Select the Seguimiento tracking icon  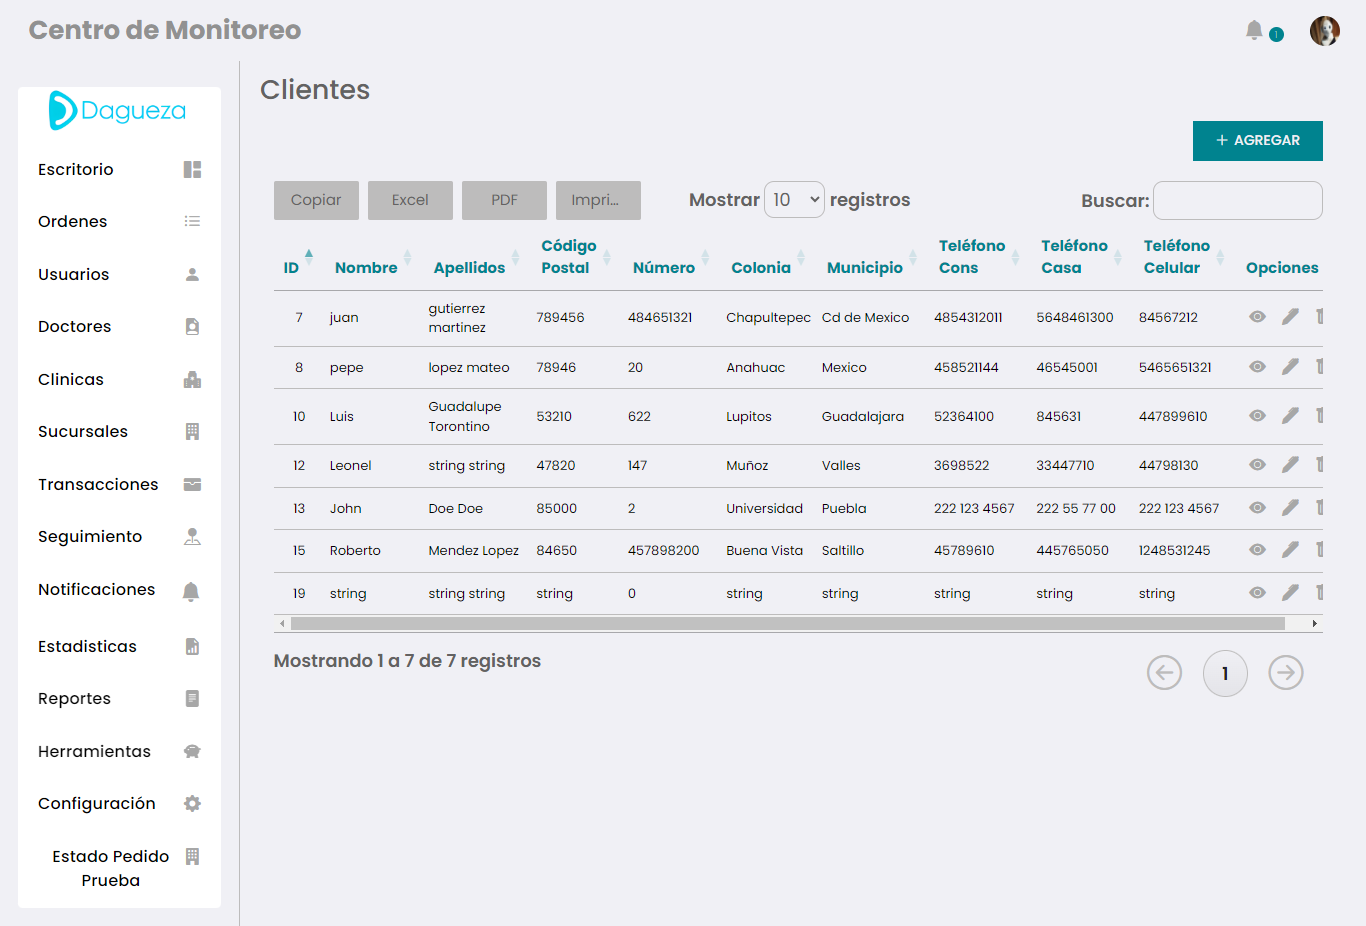[192, 536]
